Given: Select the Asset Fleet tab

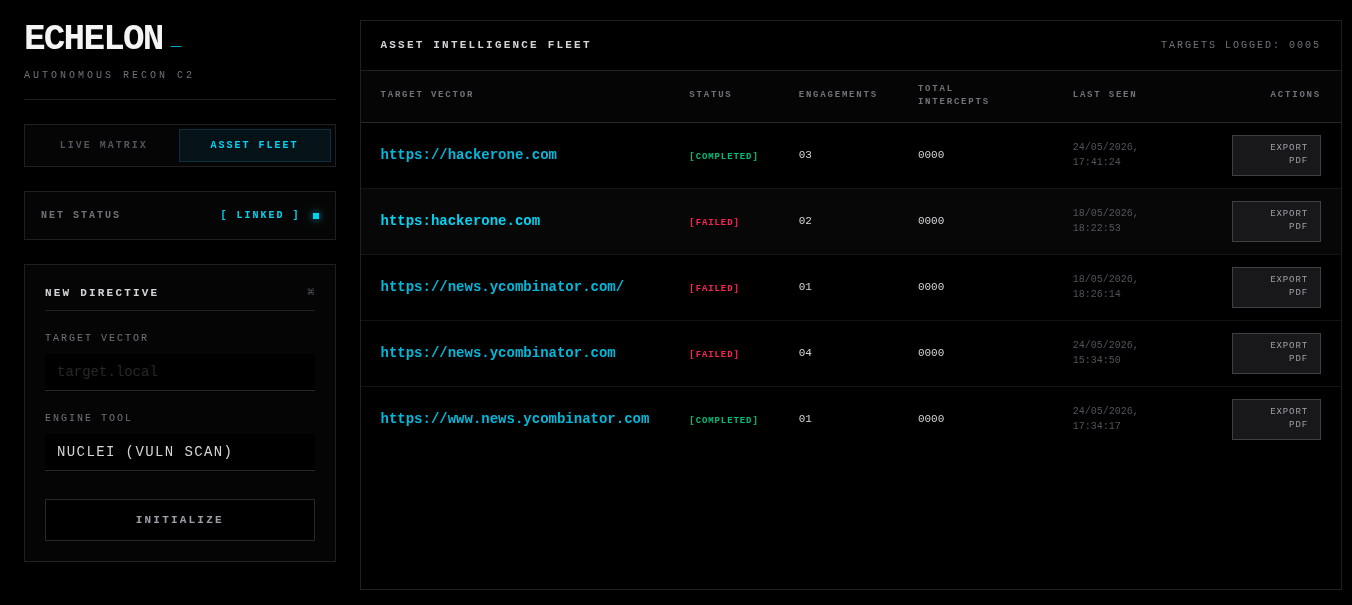Looking at the screenshot, I should pos(255,146).
